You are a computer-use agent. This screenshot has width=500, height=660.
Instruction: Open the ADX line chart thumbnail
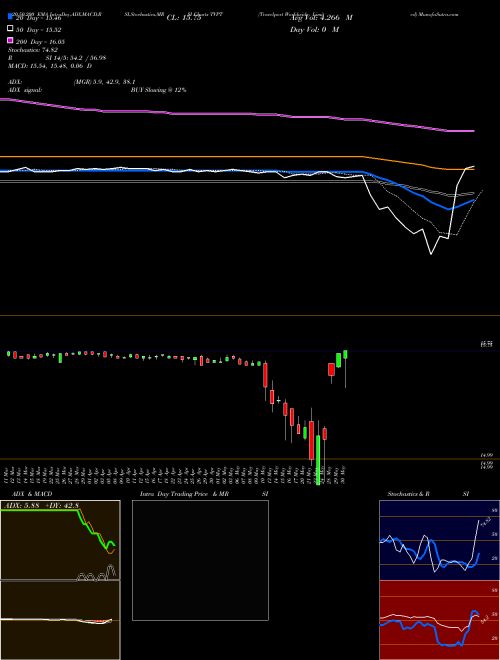60,540
